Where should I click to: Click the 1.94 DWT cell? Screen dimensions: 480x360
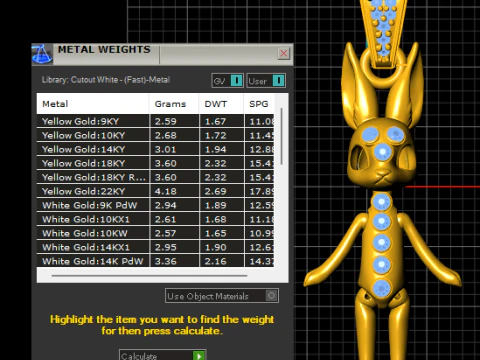[x=222, y=149]
